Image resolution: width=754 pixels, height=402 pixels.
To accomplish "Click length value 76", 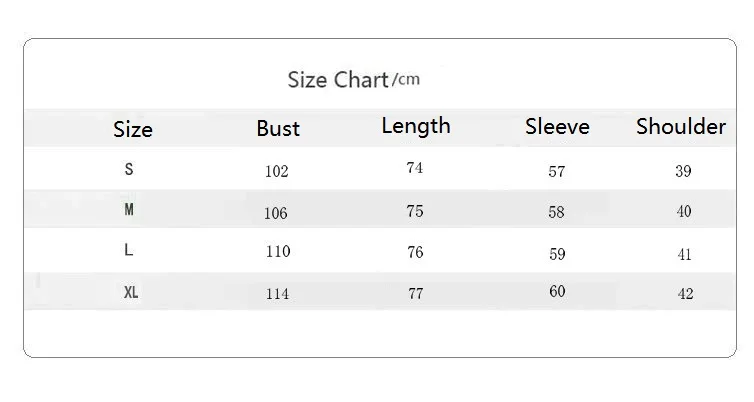I will pyautogui.click(x=415, y=252).
